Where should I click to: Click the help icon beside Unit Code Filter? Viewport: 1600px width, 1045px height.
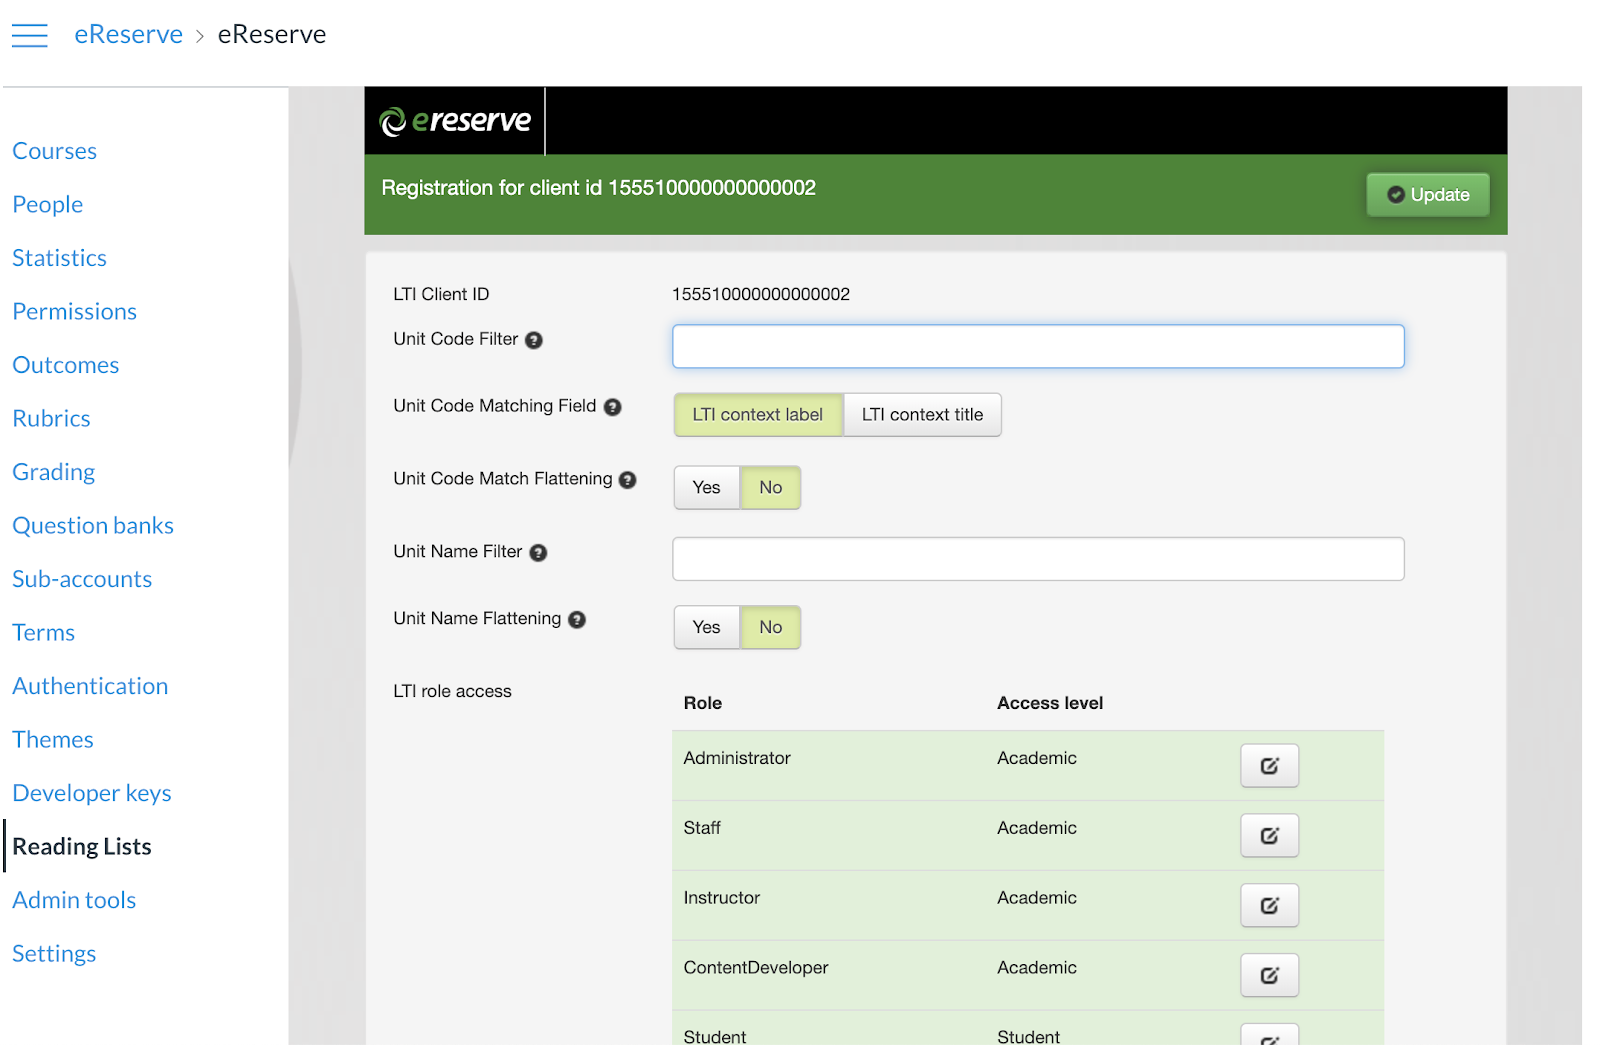pos(534,340)
